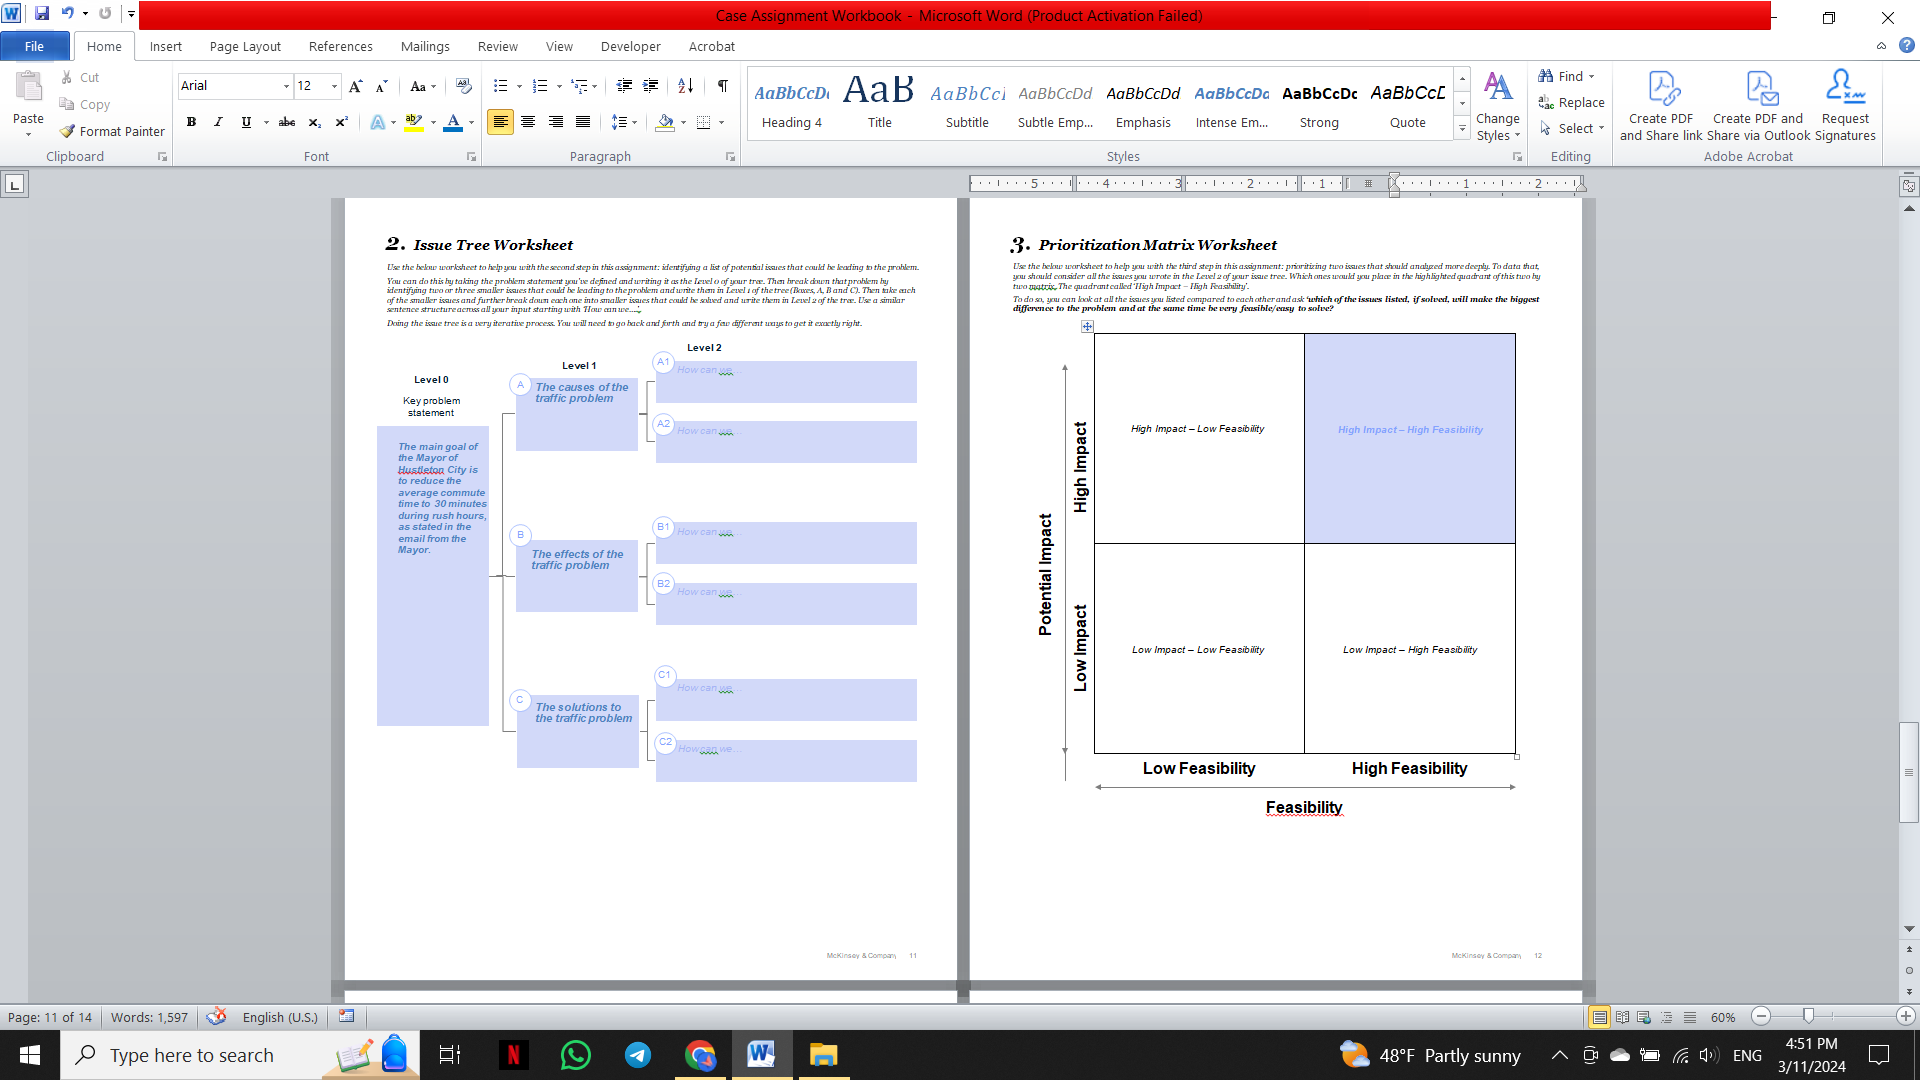Screen dimensions: 1920x1080
Task: Open File Explorer from the taskbar
Action: [x=823, y=1055]
